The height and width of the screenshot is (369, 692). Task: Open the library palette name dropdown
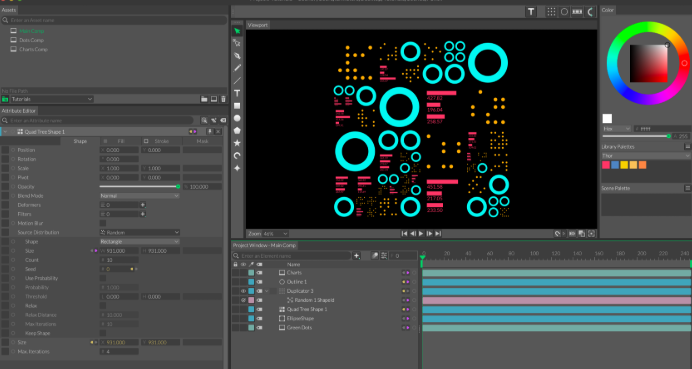point(646,156)
